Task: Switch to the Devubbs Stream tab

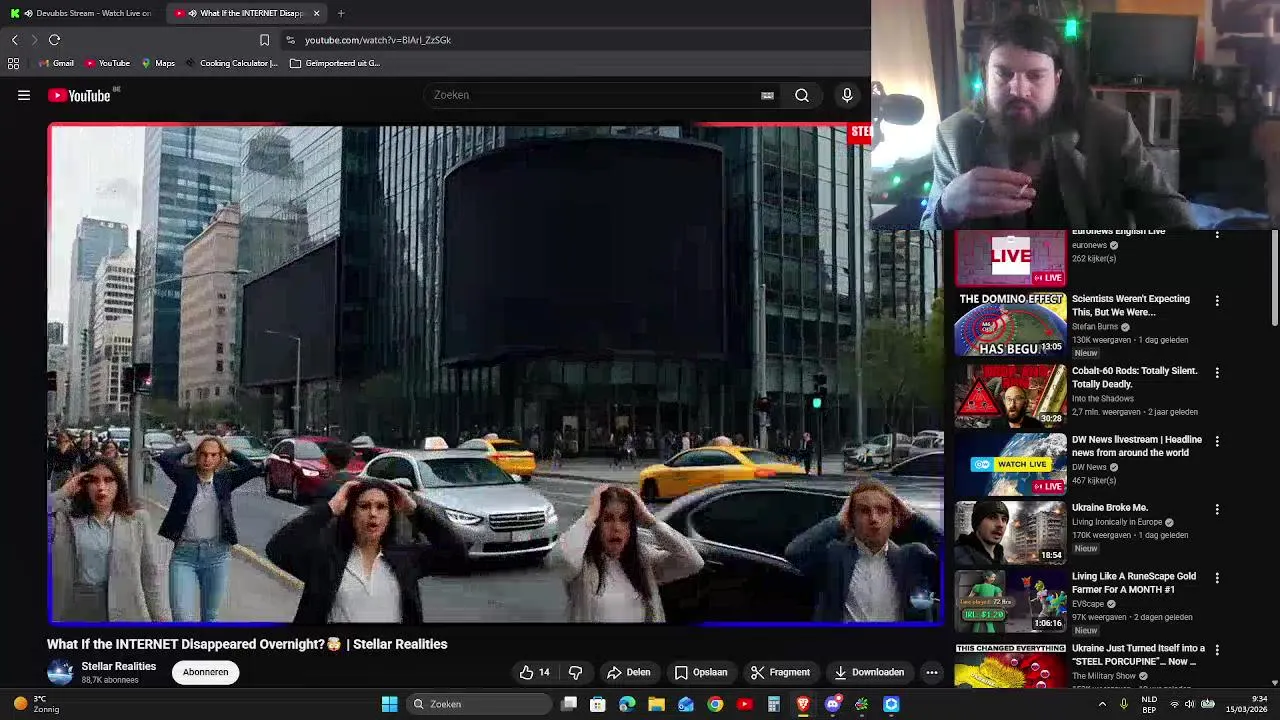Action: 84,13
